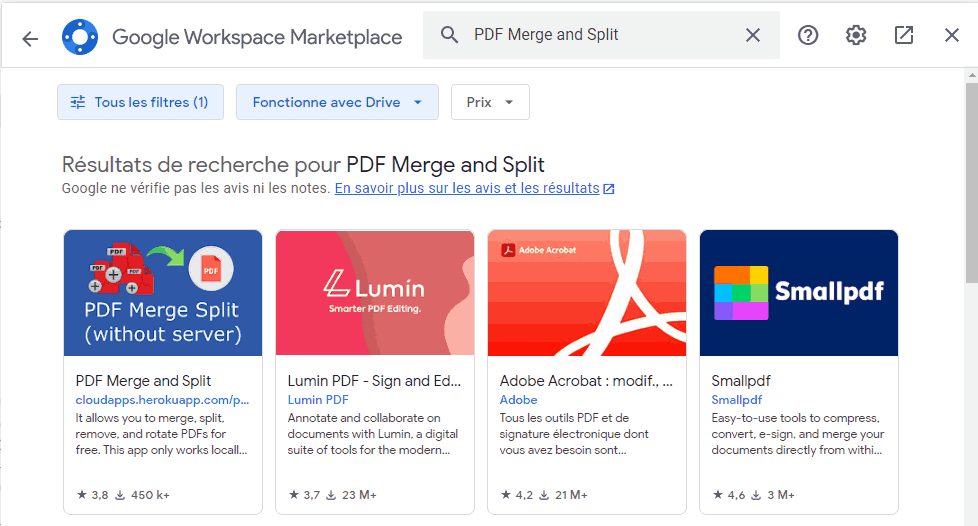Select the Smallpdf card title
The image size is (978, 526).
741,381
